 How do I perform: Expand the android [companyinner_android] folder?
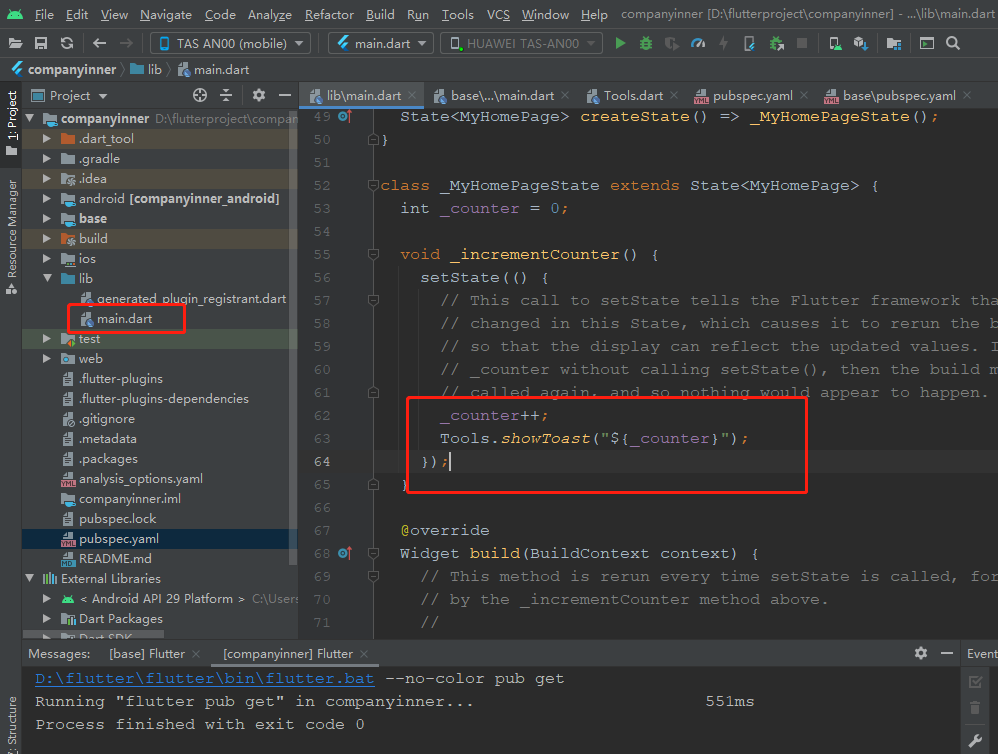(x=46, y=198)
